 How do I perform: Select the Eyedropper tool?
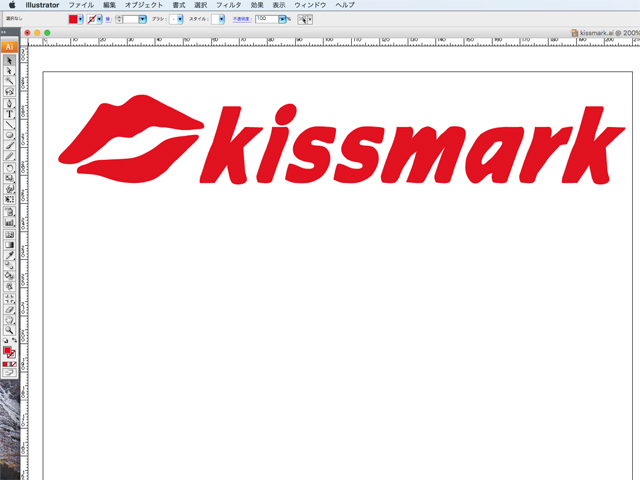coord(9,256)
